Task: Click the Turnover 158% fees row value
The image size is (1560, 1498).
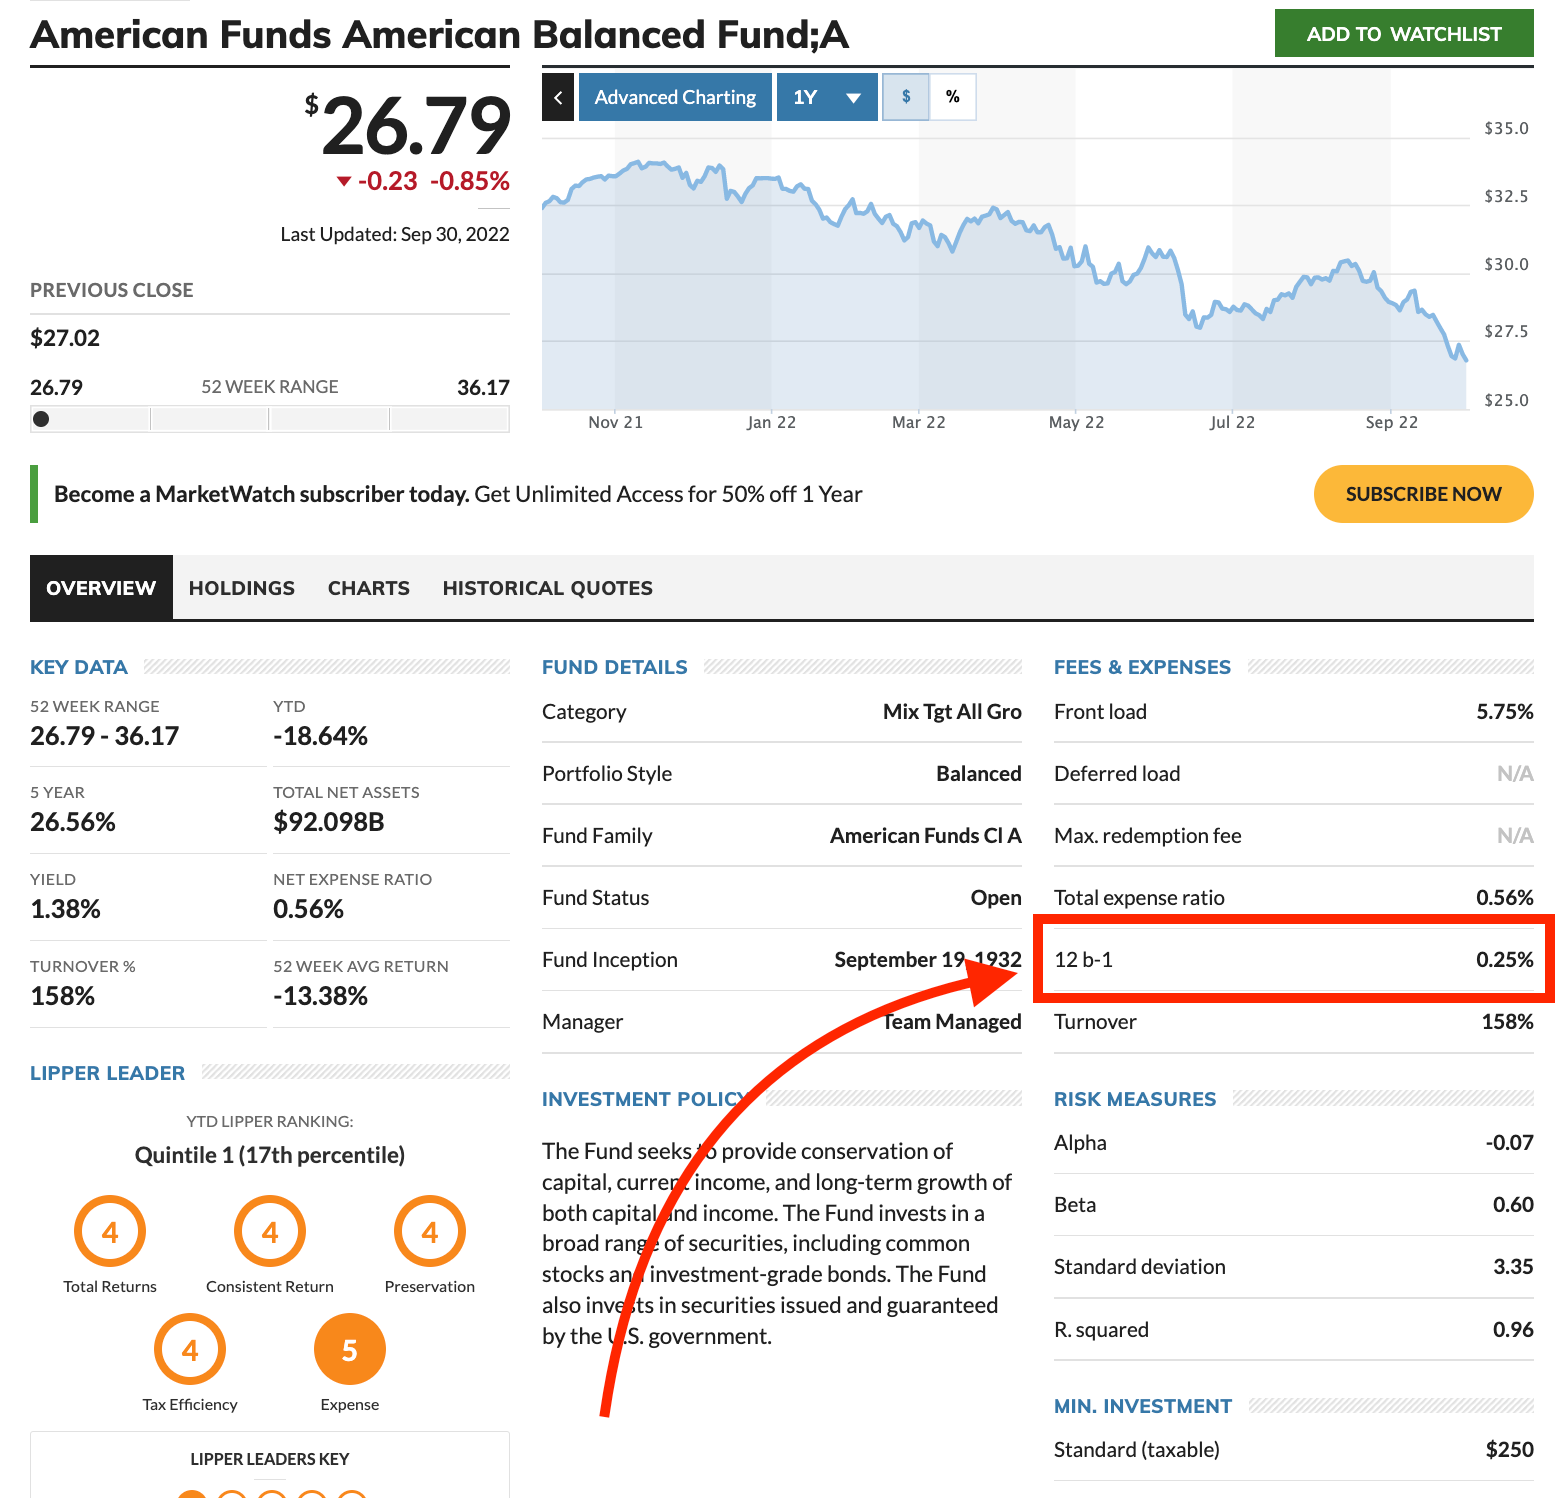Action: [1508, 1022]
